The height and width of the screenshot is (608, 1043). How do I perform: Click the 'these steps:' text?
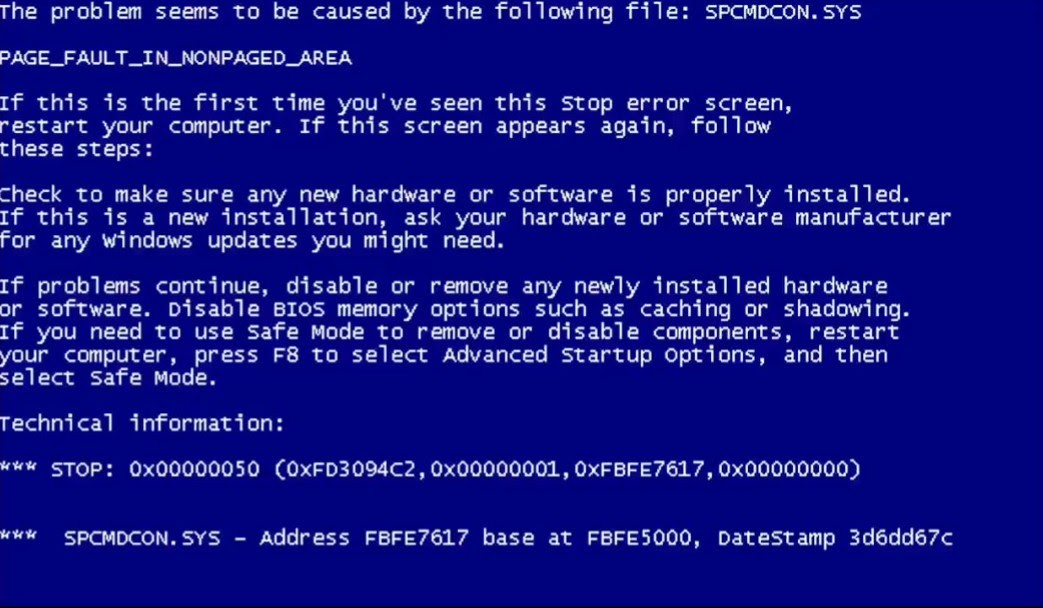(76, 149)
